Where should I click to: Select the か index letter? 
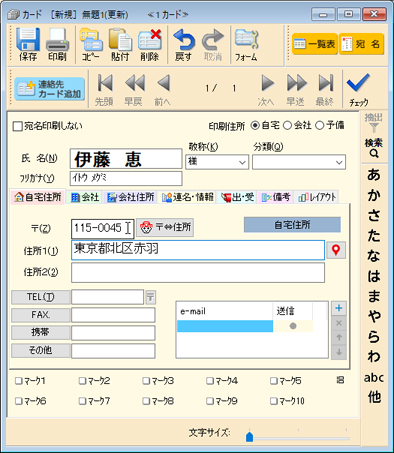click(x=374, y=195)
